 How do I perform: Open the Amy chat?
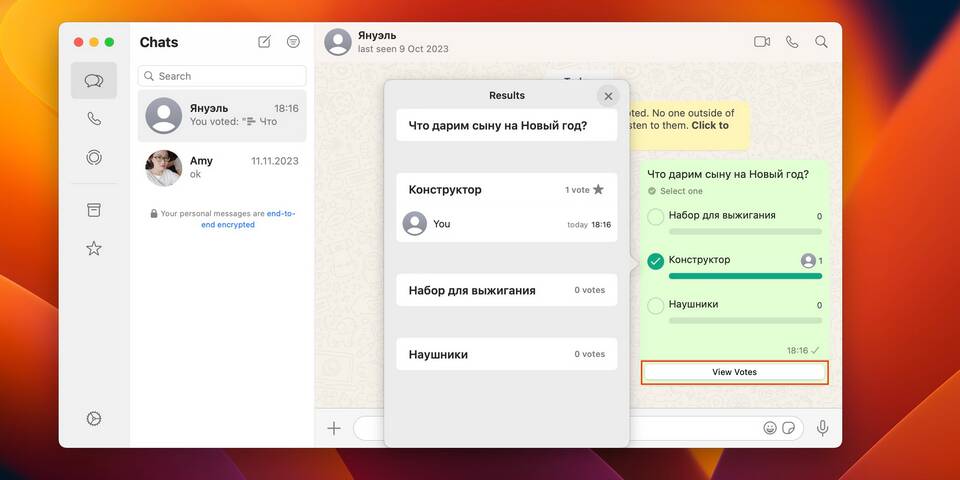coord(222,167)
